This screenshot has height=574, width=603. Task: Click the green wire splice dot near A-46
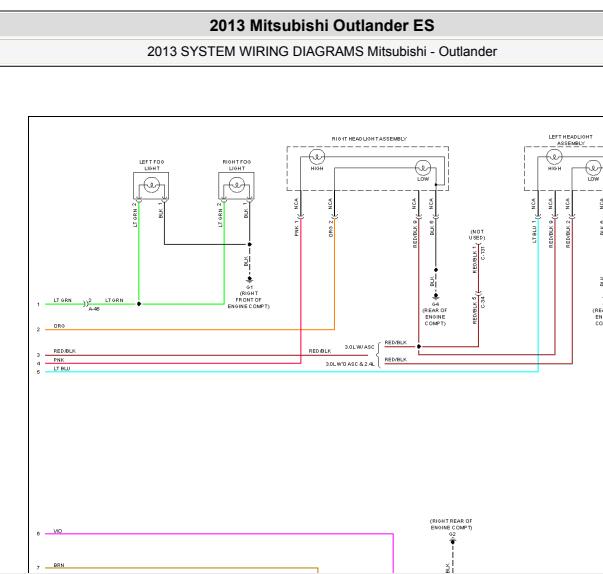tap(139, 304)
